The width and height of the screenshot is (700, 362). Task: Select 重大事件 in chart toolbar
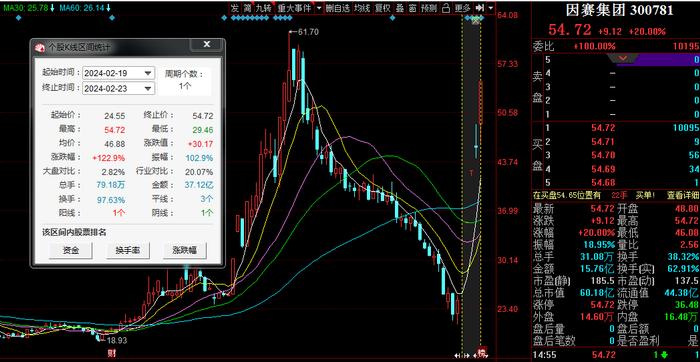coord(294,8)
